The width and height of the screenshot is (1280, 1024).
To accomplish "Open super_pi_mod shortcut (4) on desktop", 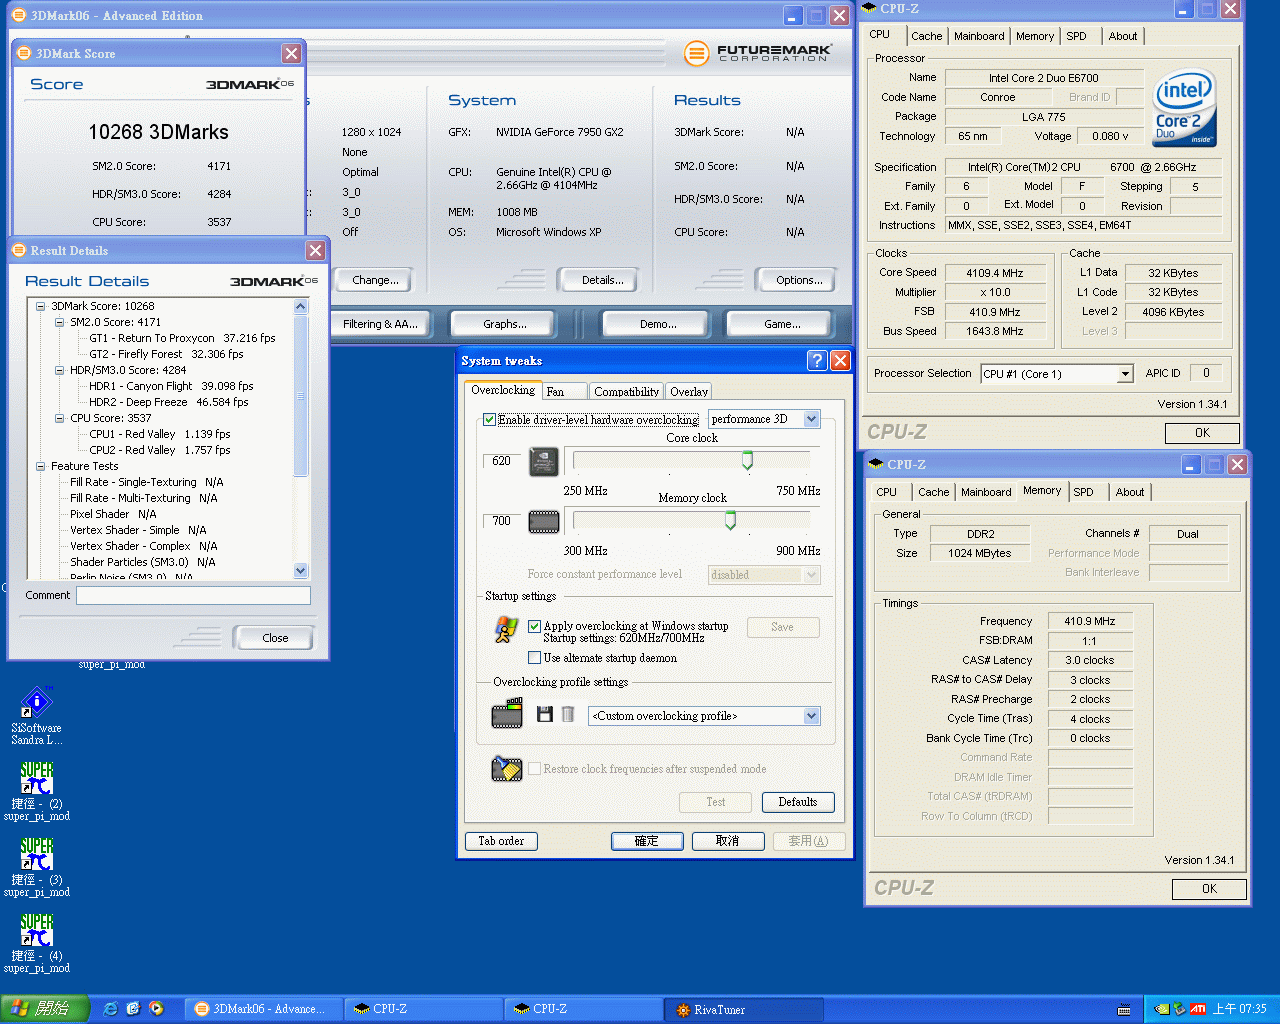I will [x=37, y=944].
